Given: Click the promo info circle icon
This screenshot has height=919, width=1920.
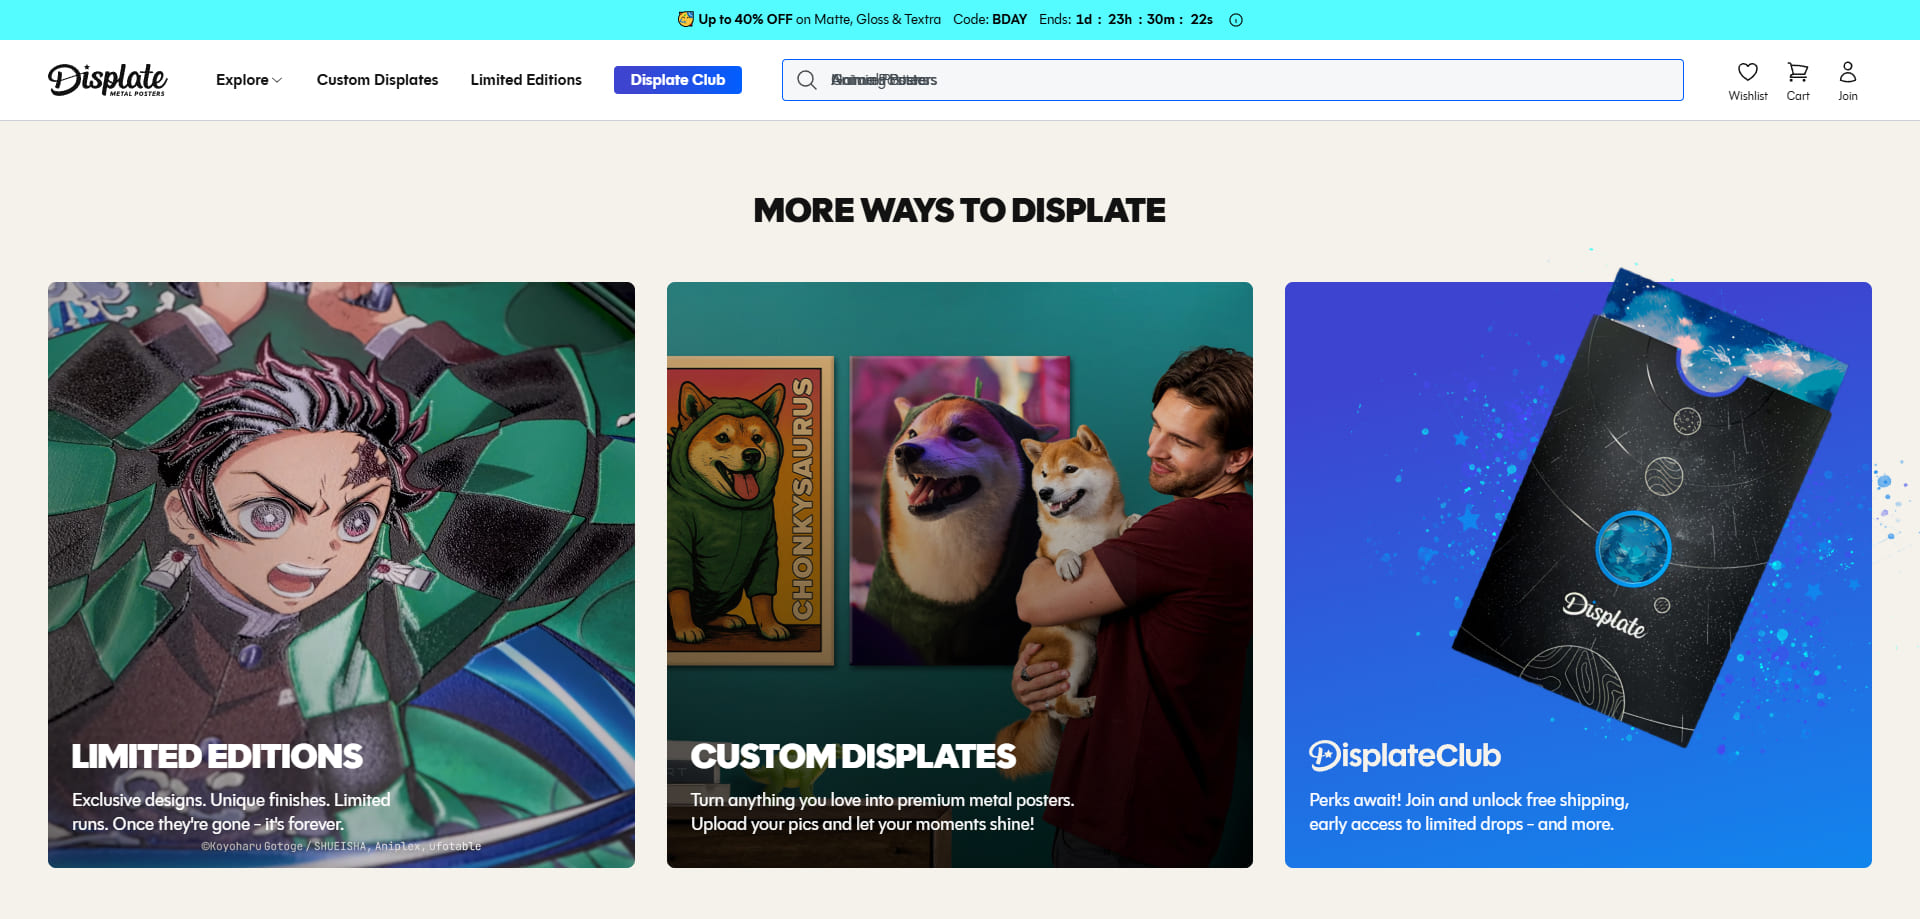Looking at the screenshot, I should 1236,20.
